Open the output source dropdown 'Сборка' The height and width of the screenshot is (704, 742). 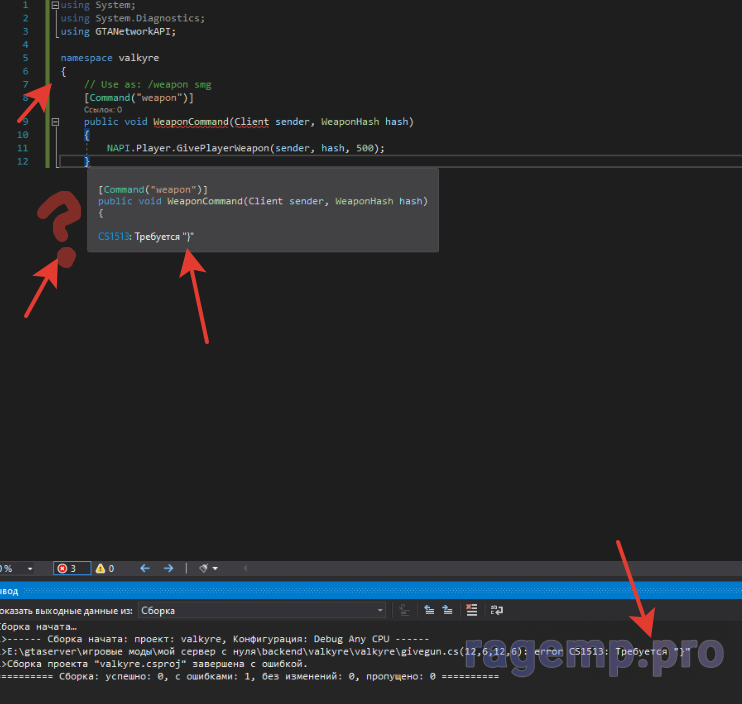click(x=262, y=610)
